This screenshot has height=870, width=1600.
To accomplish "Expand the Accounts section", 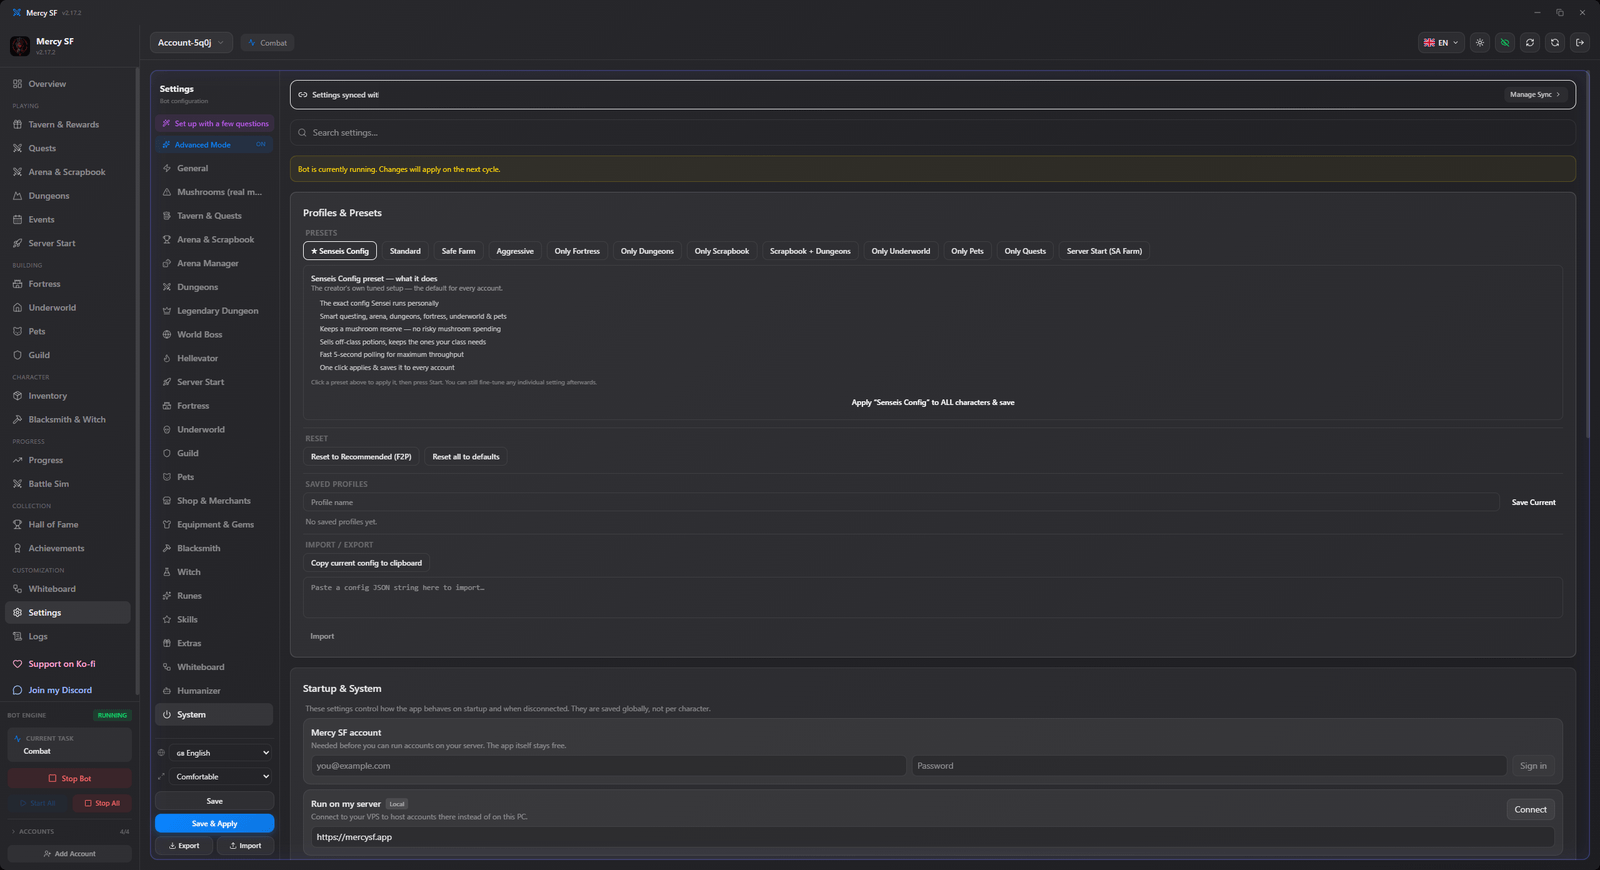I will [70, 832].
